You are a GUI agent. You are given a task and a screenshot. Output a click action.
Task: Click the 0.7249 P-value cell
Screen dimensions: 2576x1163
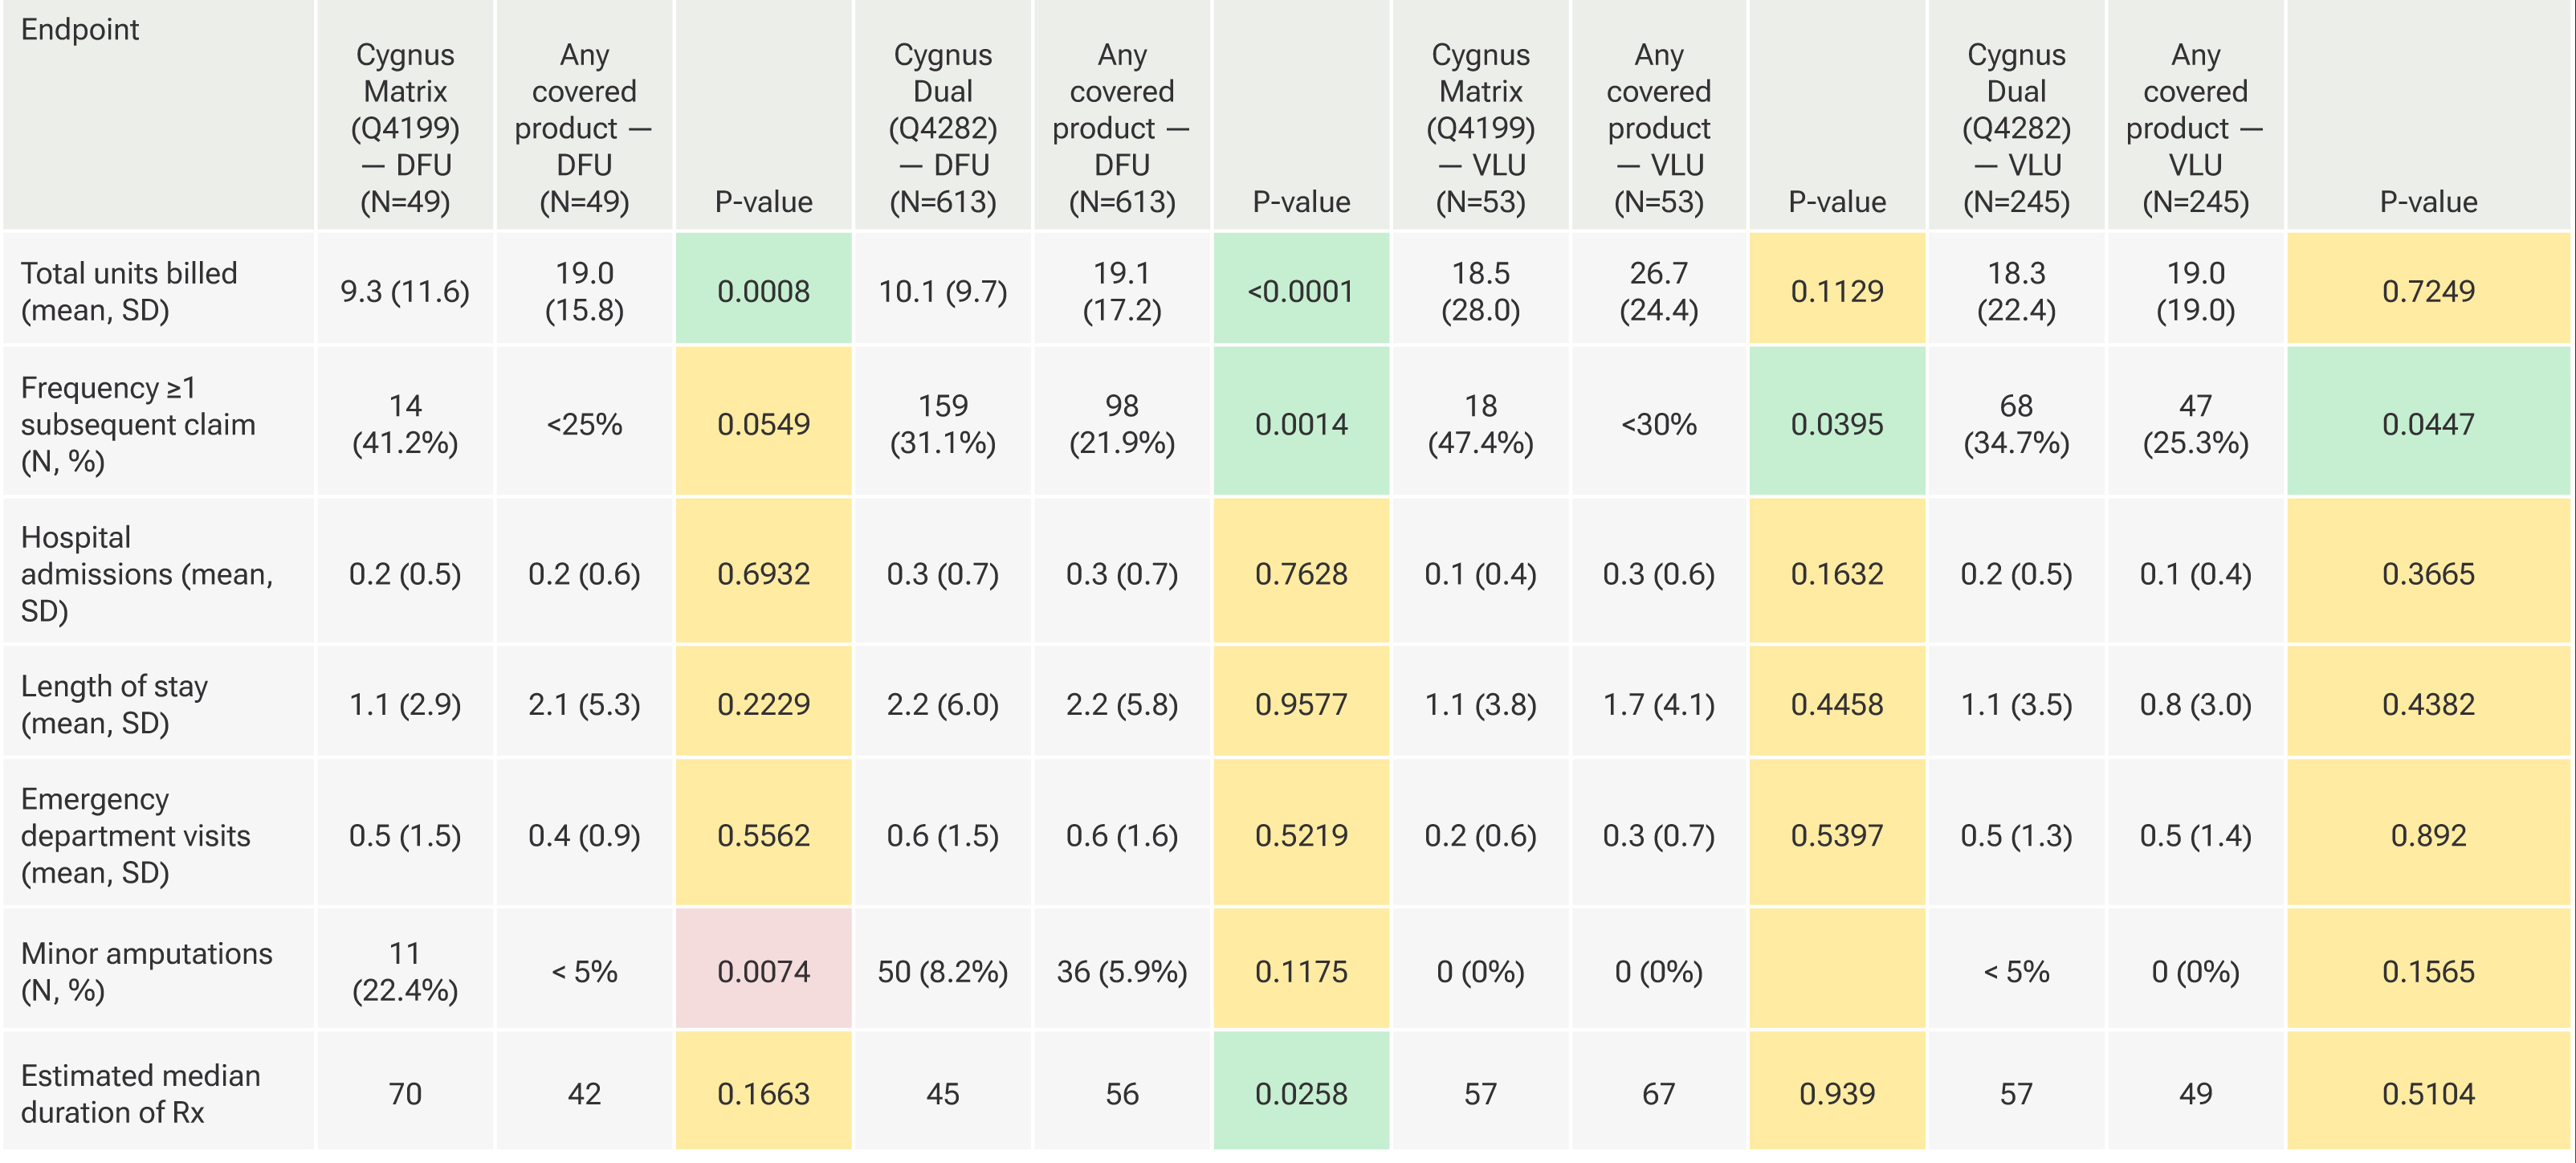click(x=2427, y=291)
